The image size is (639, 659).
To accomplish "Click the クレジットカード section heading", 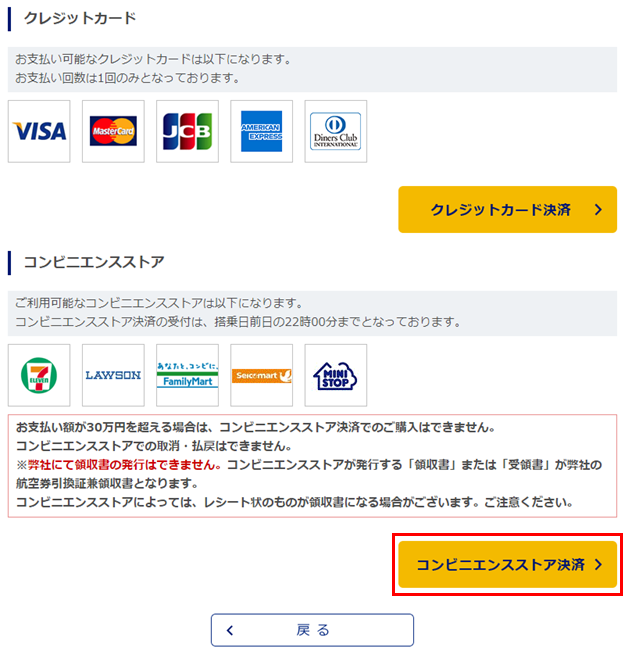I will pyautogui.click(x=80, y=18).
